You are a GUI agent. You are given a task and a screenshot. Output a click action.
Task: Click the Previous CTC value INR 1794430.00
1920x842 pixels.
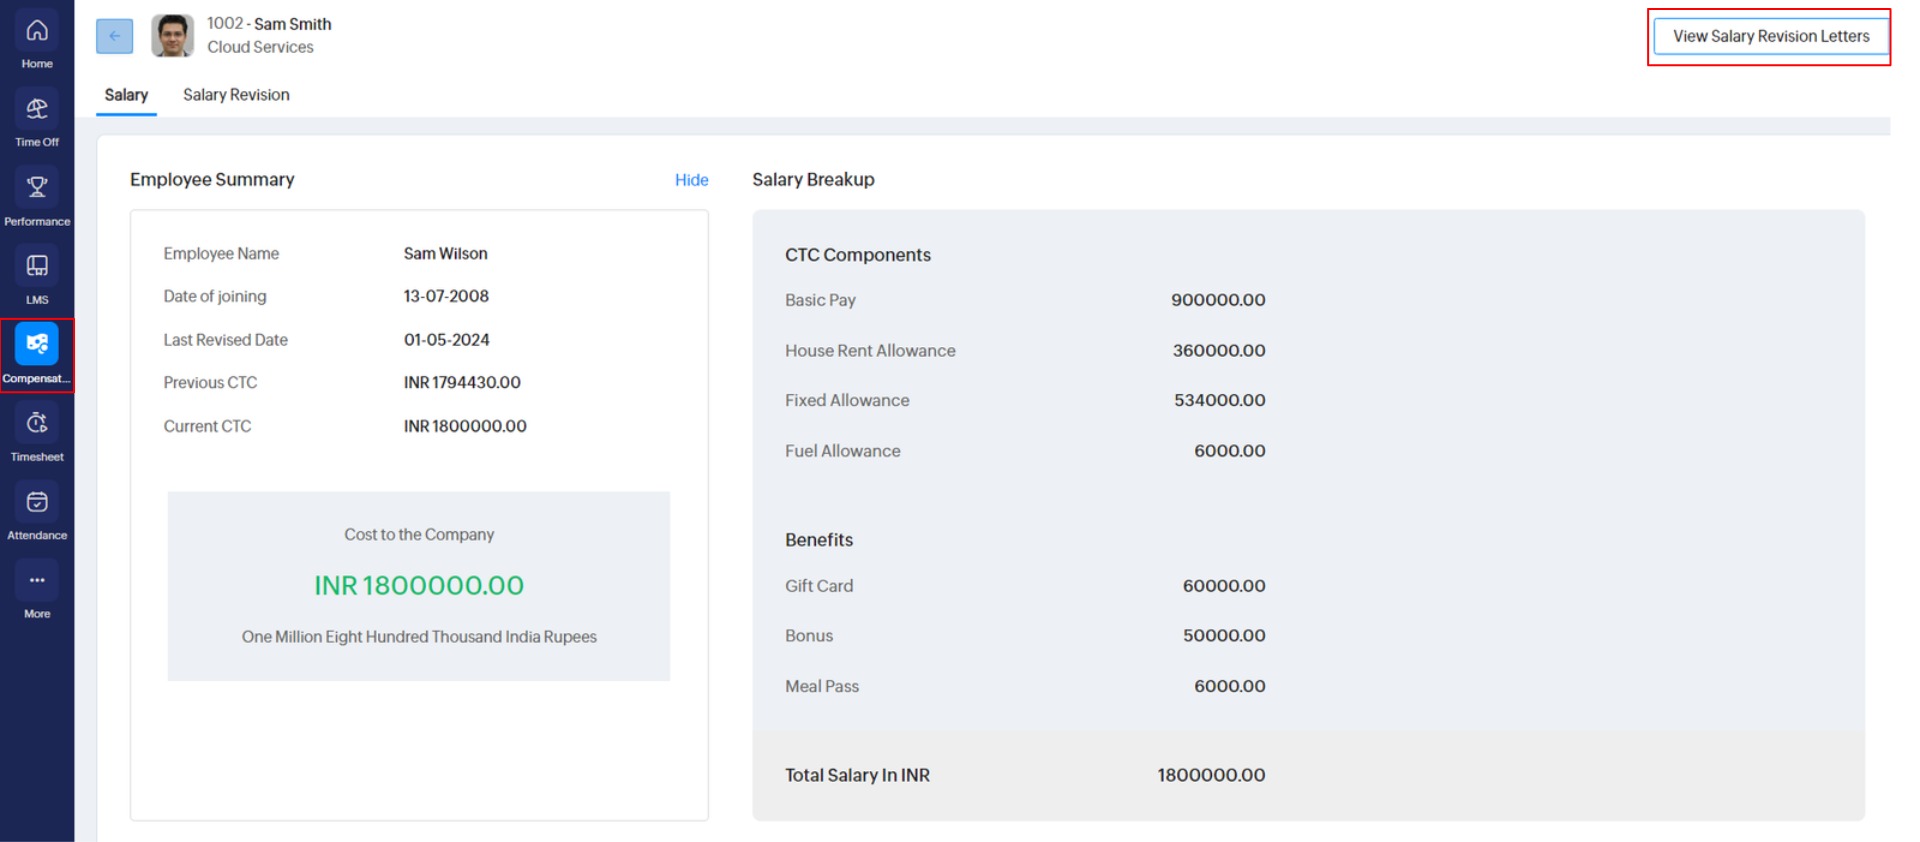coord(462,383)
